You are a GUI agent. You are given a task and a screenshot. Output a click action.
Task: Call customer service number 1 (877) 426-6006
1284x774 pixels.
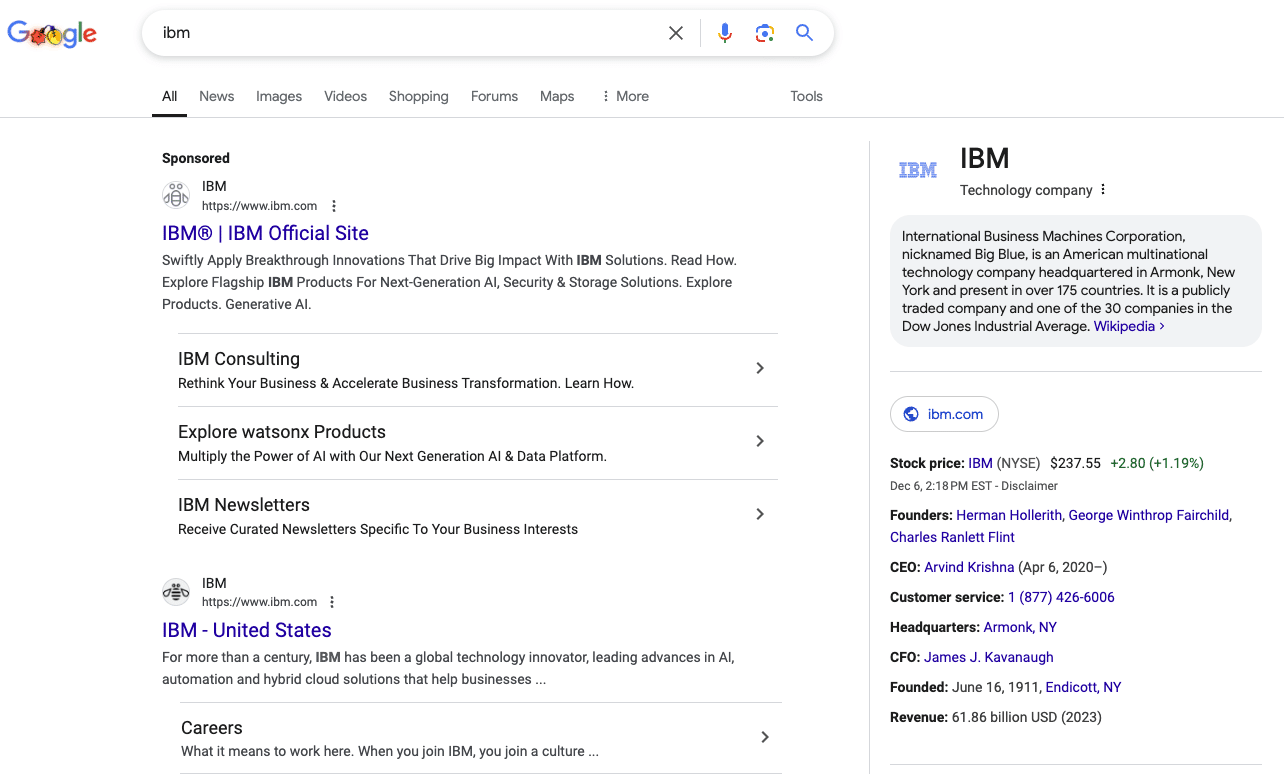tap(1061, 597)
